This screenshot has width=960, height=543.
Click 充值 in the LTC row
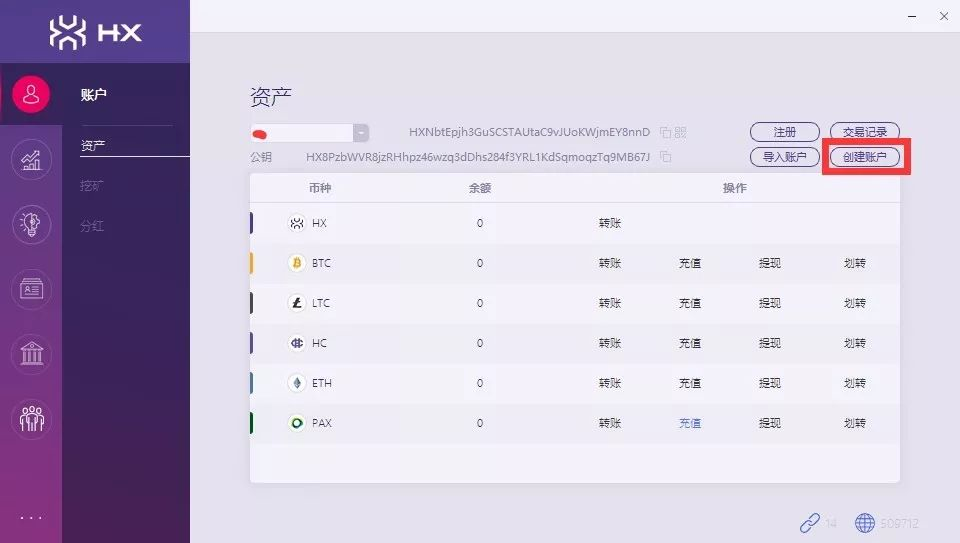pyautogui.click(x=690, y=303)
